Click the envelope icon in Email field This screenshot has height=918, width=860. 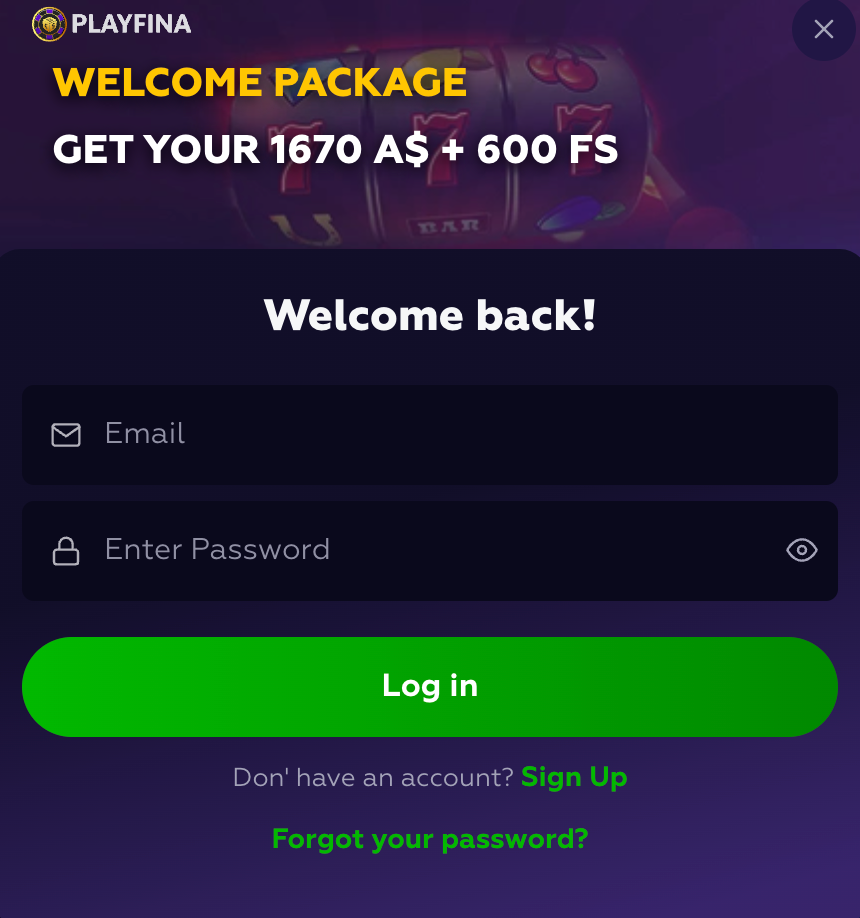(x=66, y=435)
